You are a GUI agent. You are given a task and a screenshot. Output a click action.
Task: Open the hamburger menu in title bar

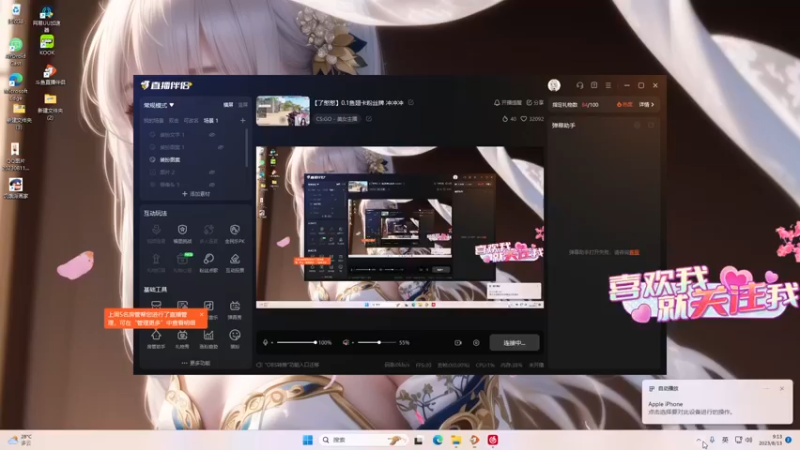[x=608, y=85]
